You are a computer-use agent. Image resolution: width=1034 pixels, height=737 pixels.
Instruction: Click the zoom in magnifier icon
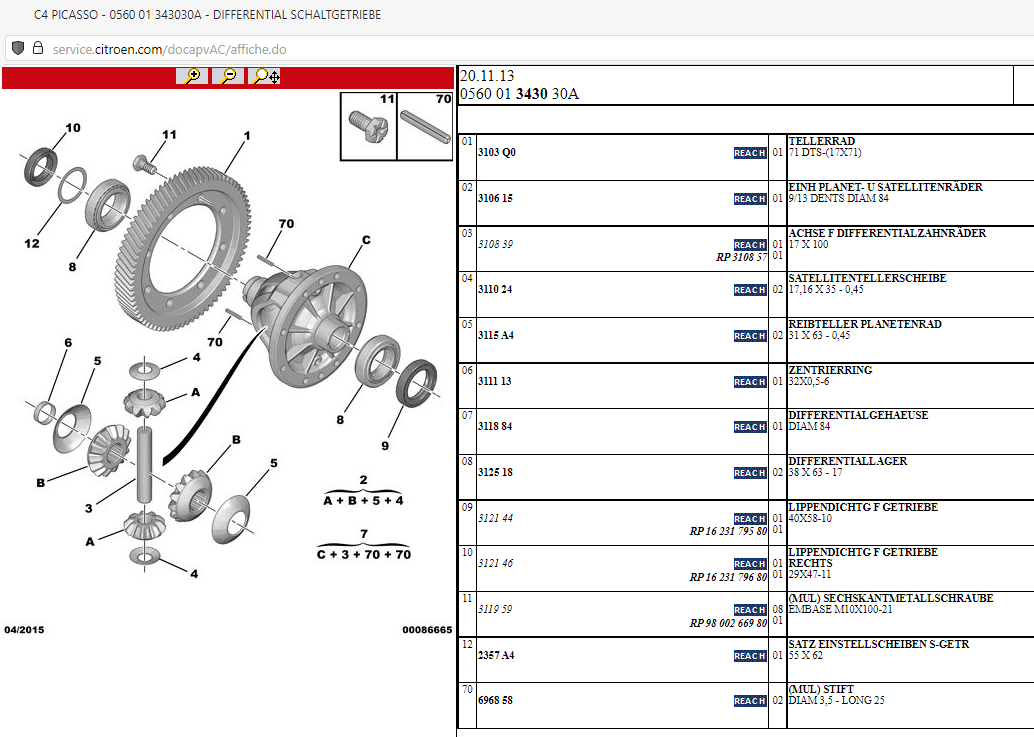192,76
